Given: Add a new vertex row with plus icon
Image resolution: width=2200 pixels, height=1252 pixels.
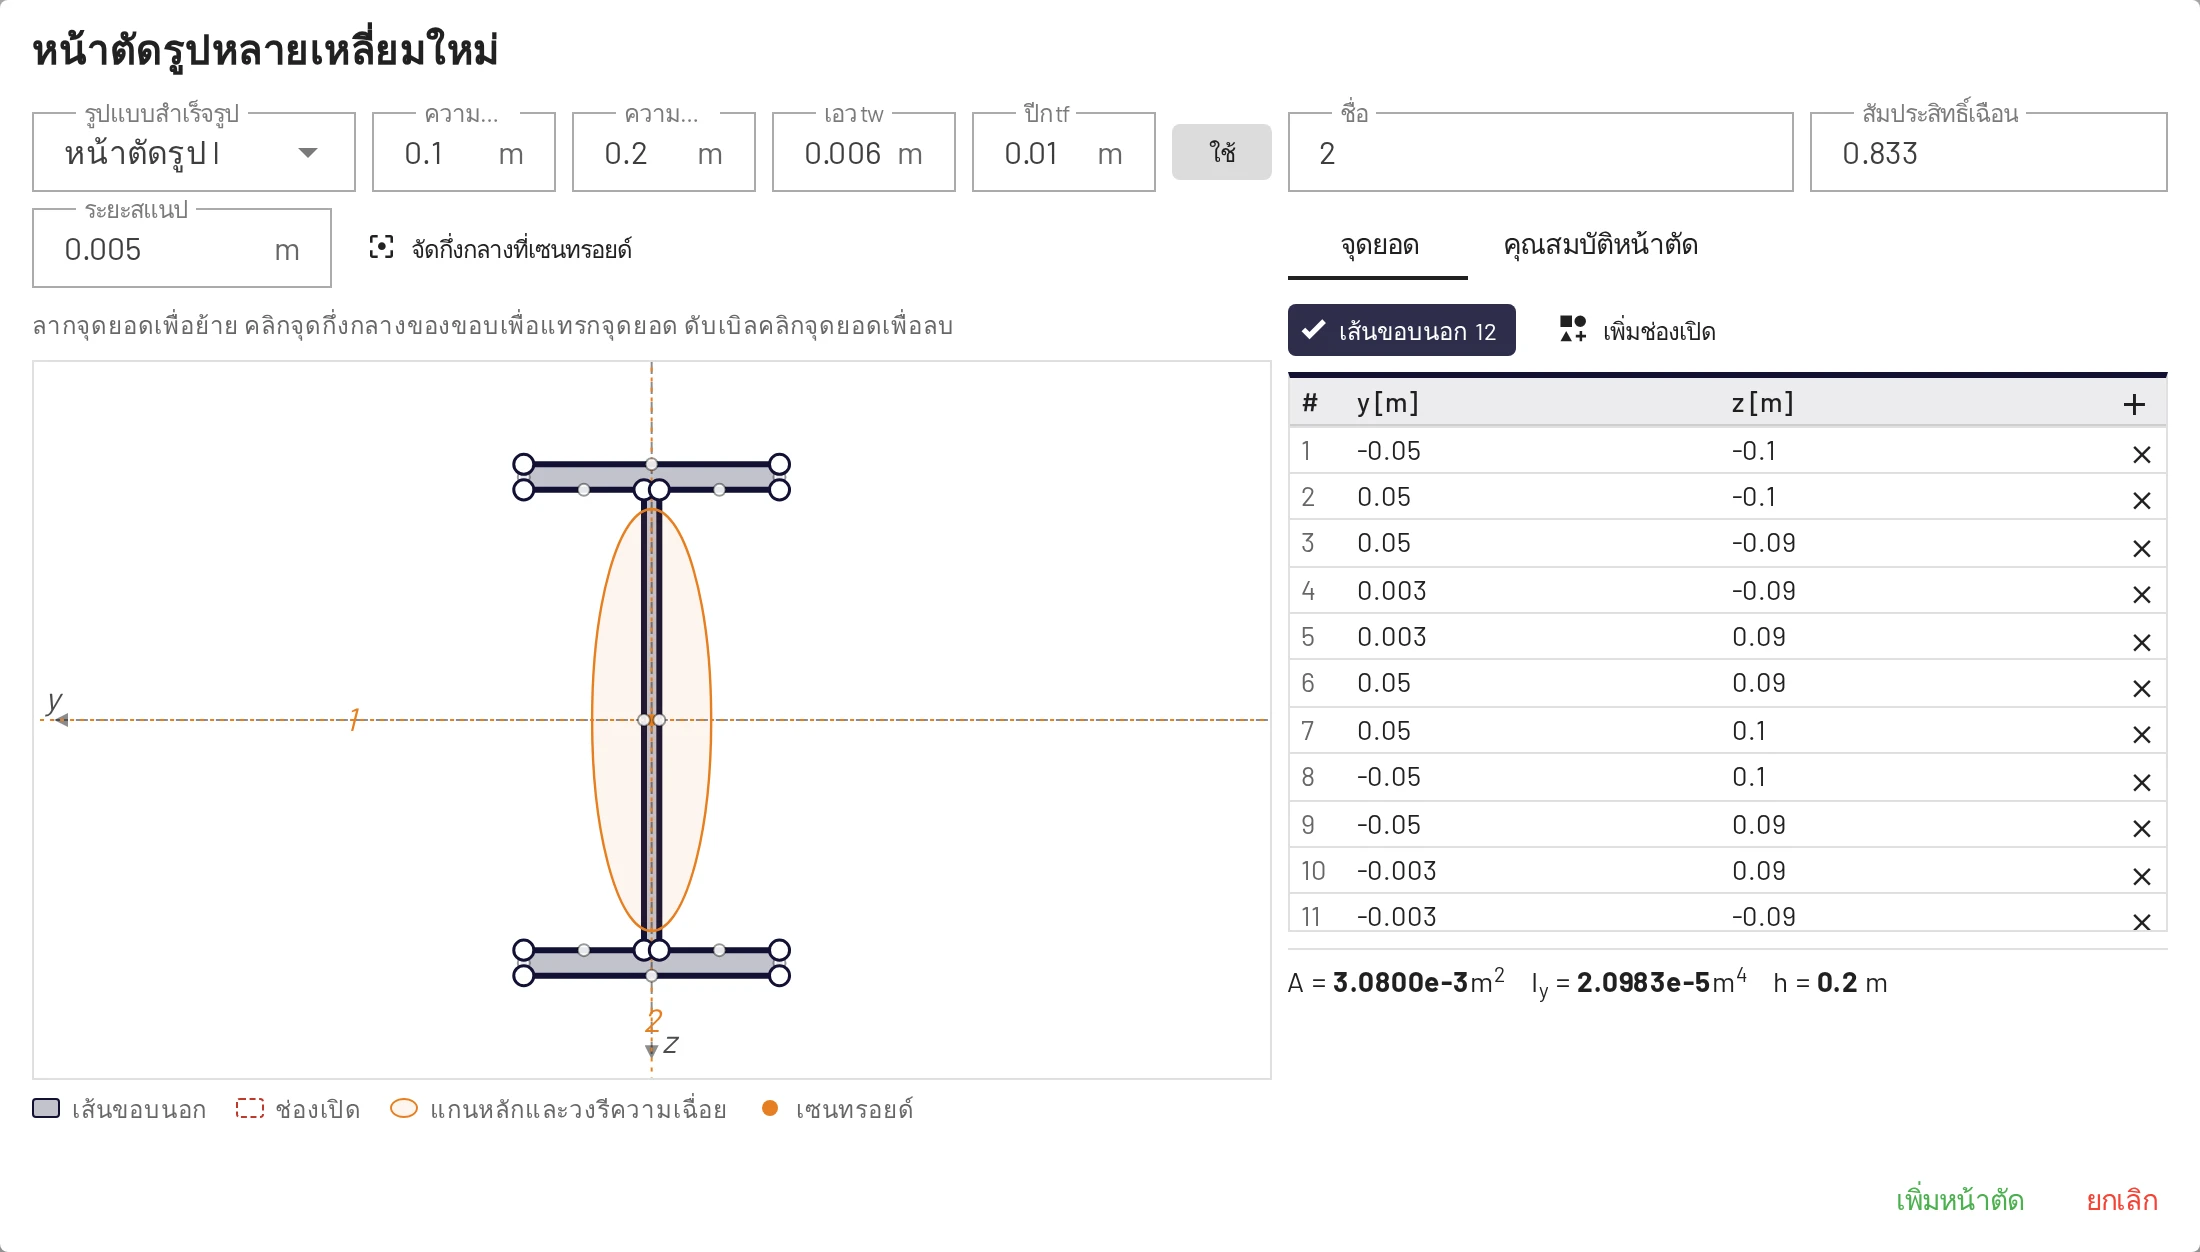Looking at the screenshot, I should [x=2134, y=404].
